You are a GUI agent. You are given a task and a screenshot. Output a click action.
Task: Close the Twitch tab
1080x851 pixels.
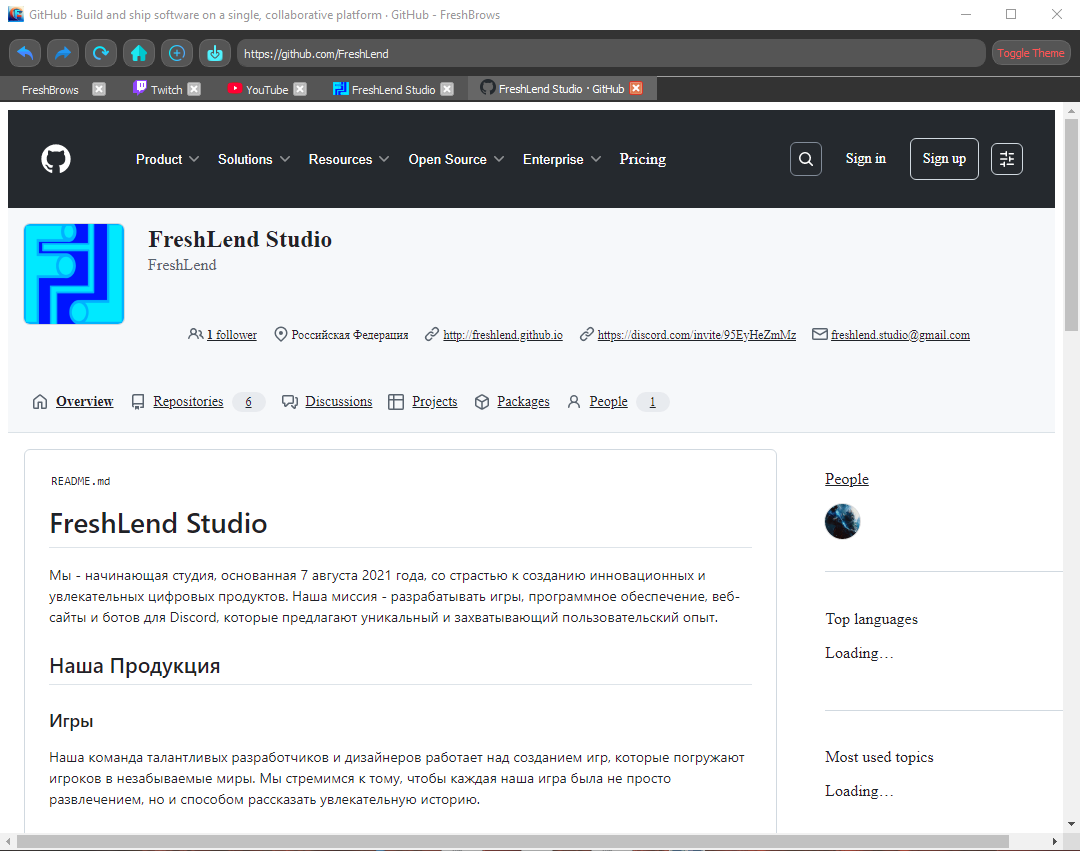[194, 89]
